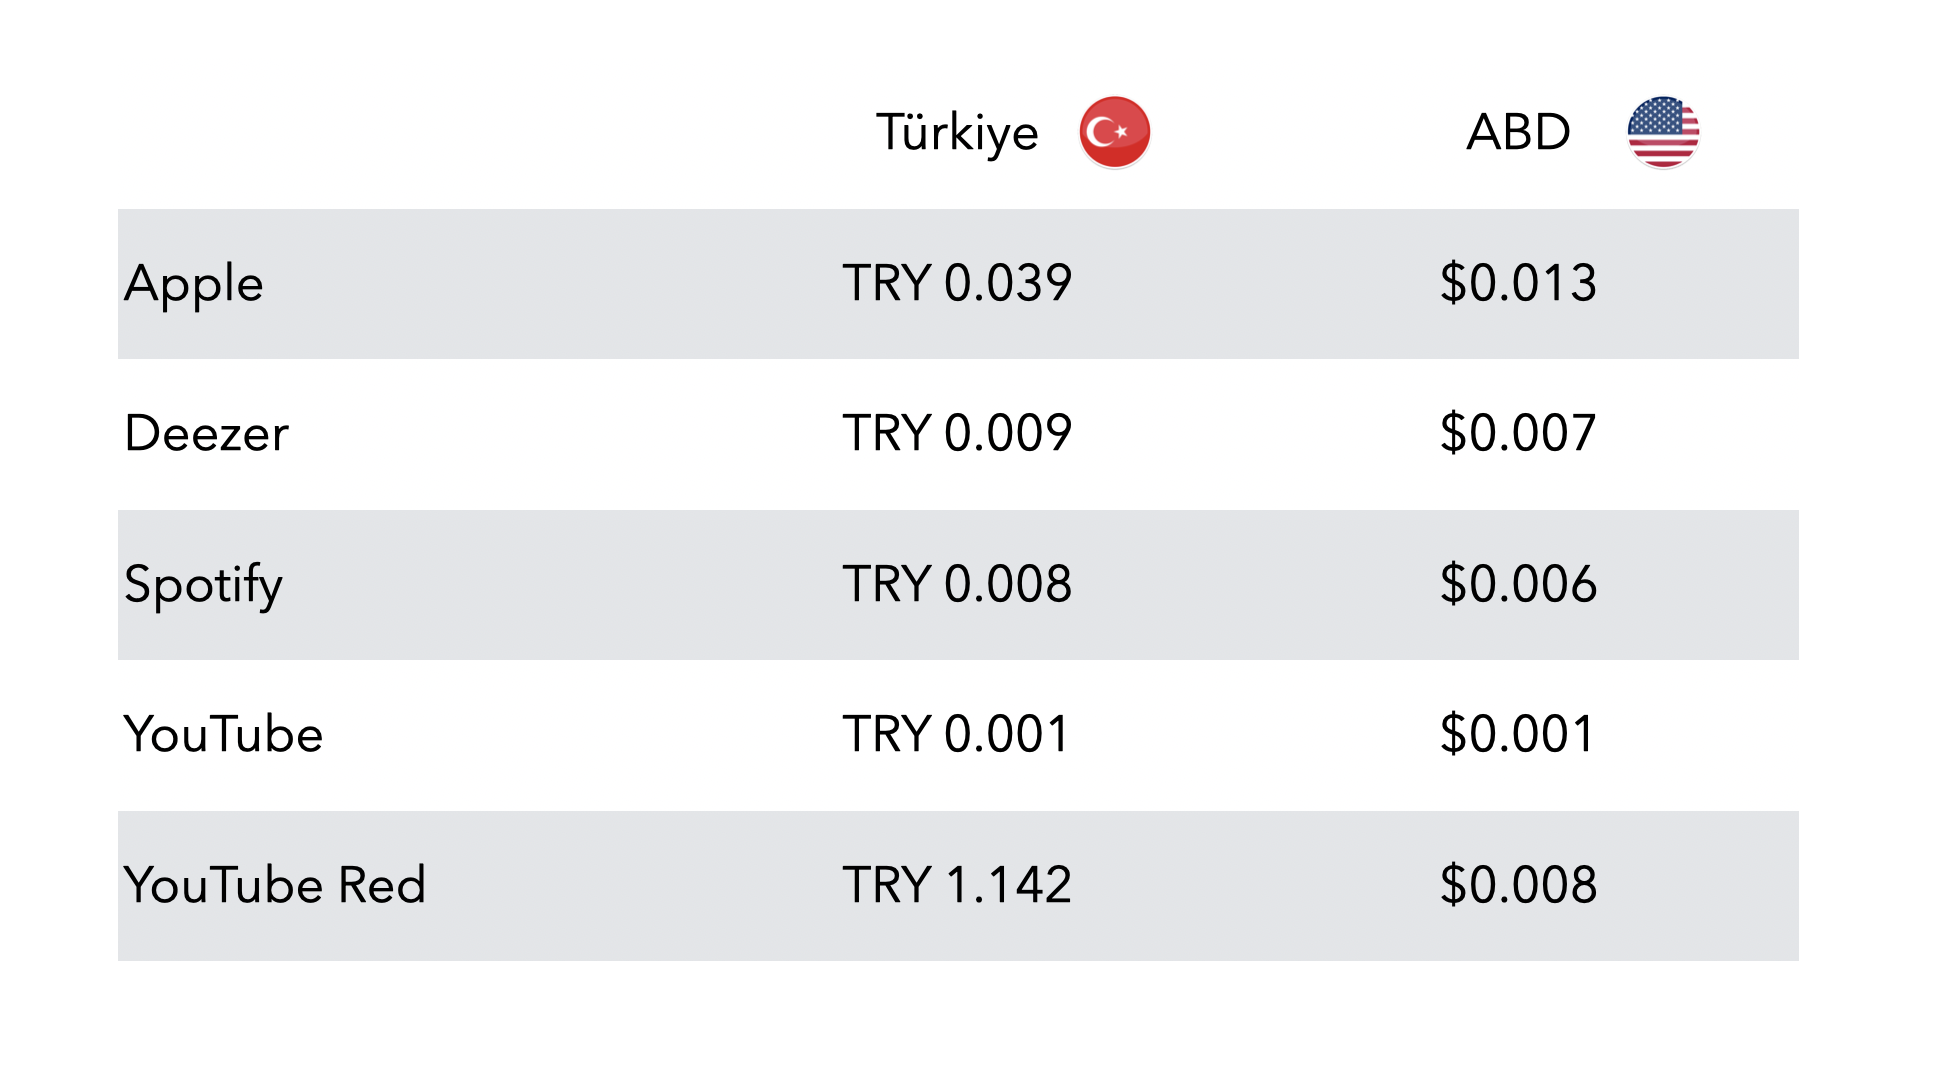1952x1070 pixels.
Task: Click the Turkish flag icon
Action: (1114, 132)
